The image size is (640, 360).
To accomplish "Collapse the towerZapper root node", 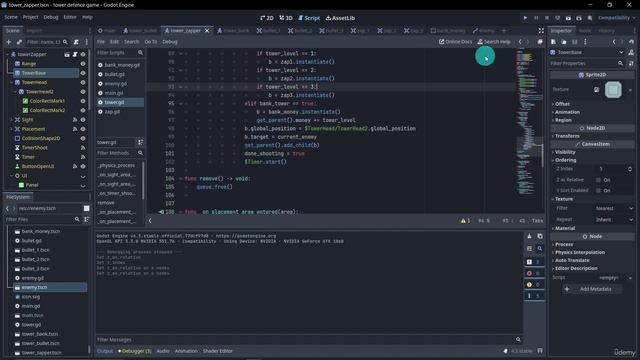I will point(7,54).
